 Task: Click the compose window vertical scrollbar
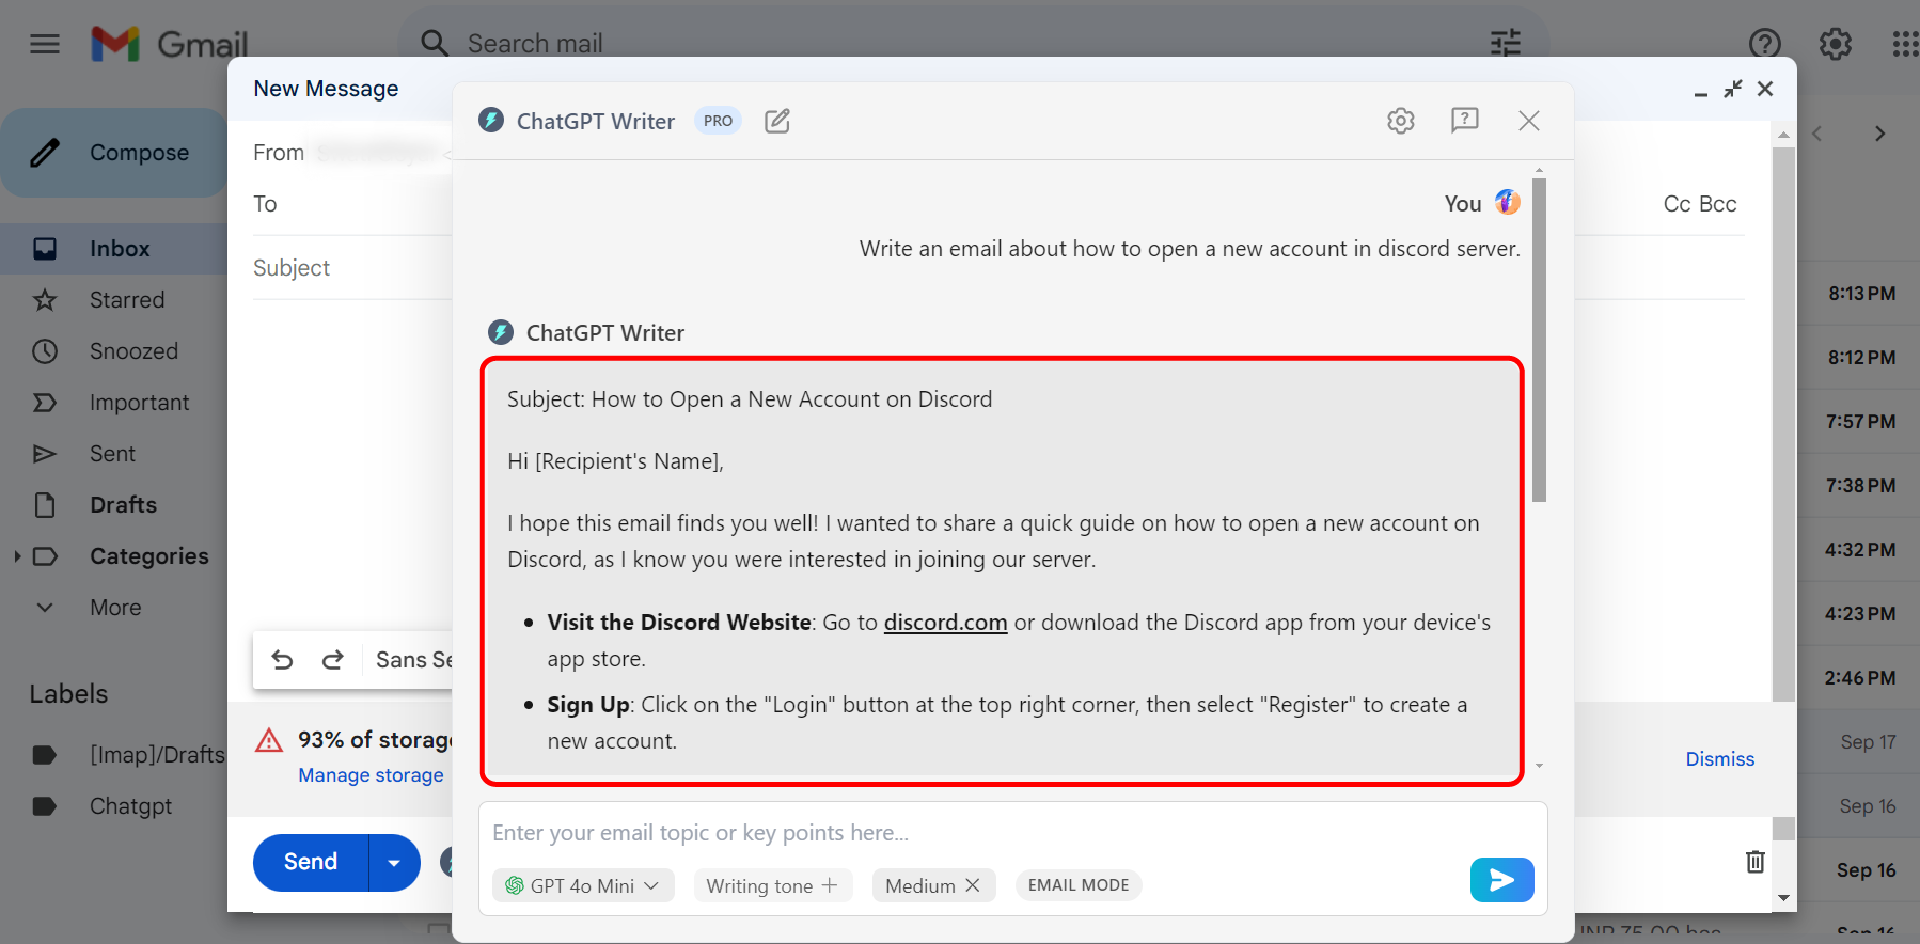point(1783,424)
